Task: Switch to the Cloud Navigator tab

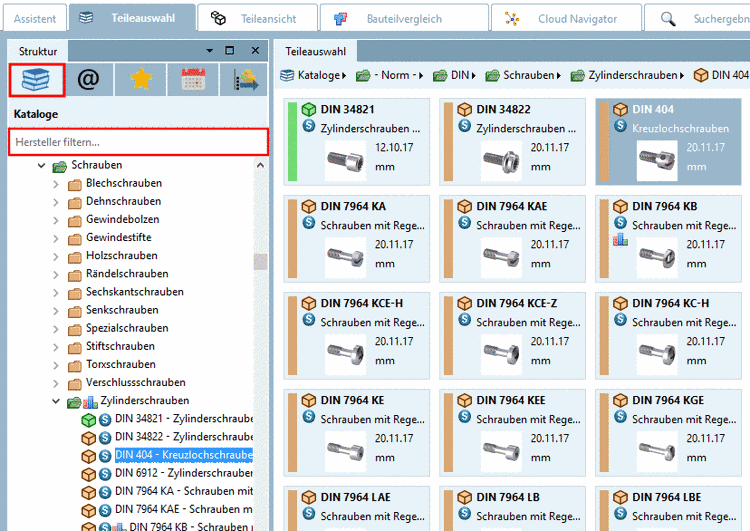Action: coord(566,19)
